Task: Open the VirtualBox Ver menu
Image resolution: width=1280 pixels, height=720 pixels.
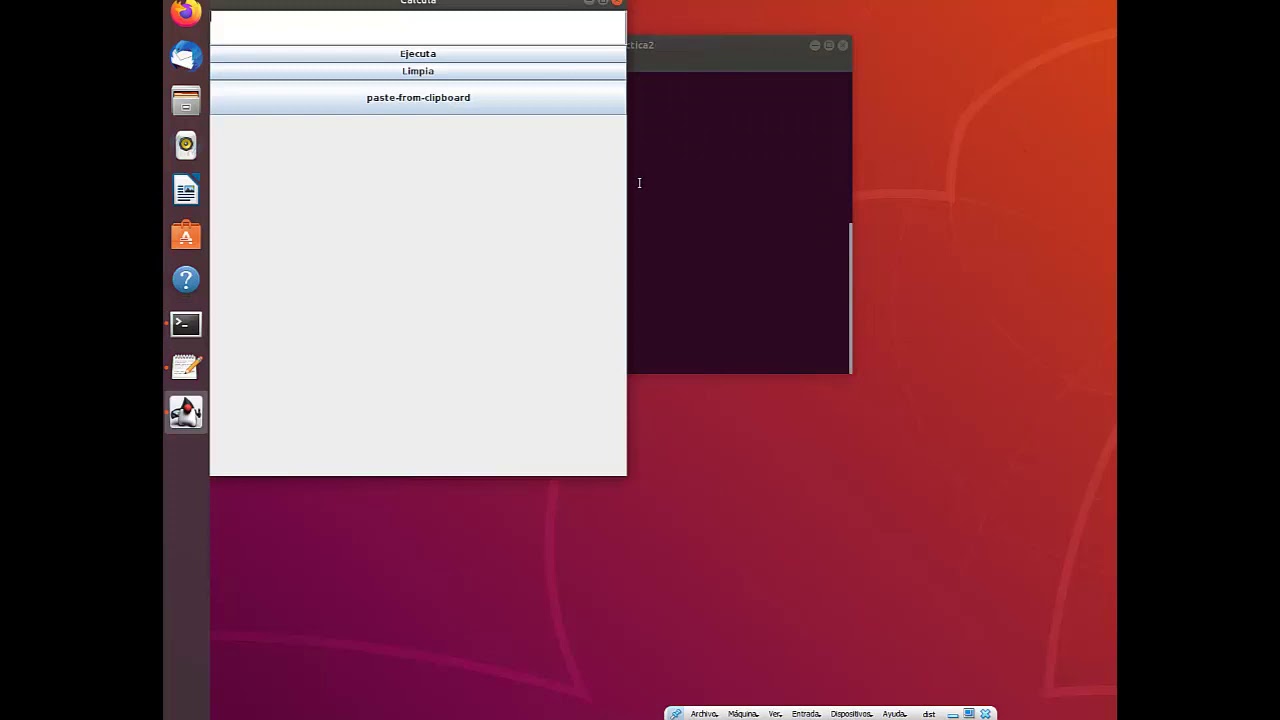Action: click(775, 714)
